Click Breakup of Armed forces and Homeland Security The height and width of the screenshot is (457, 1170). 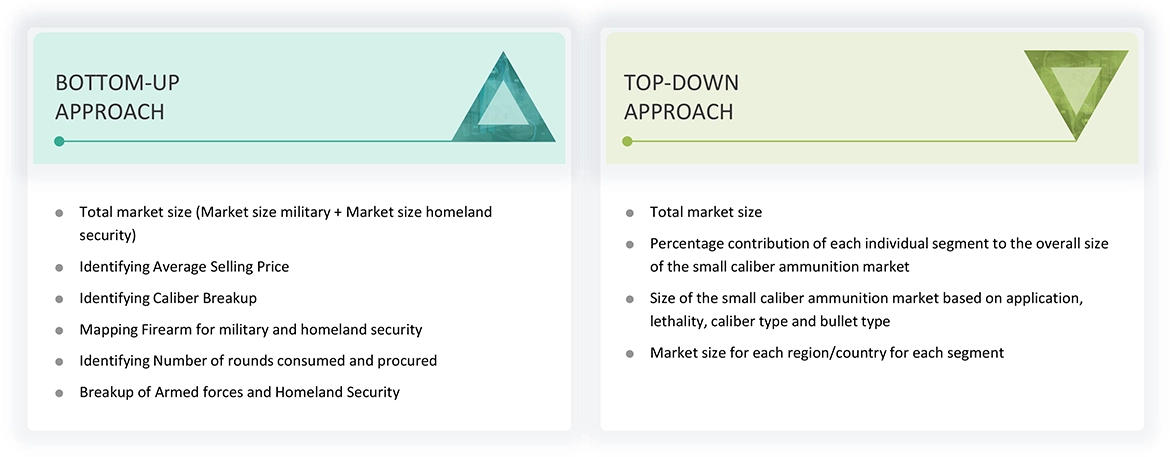[x=239, y=392]
